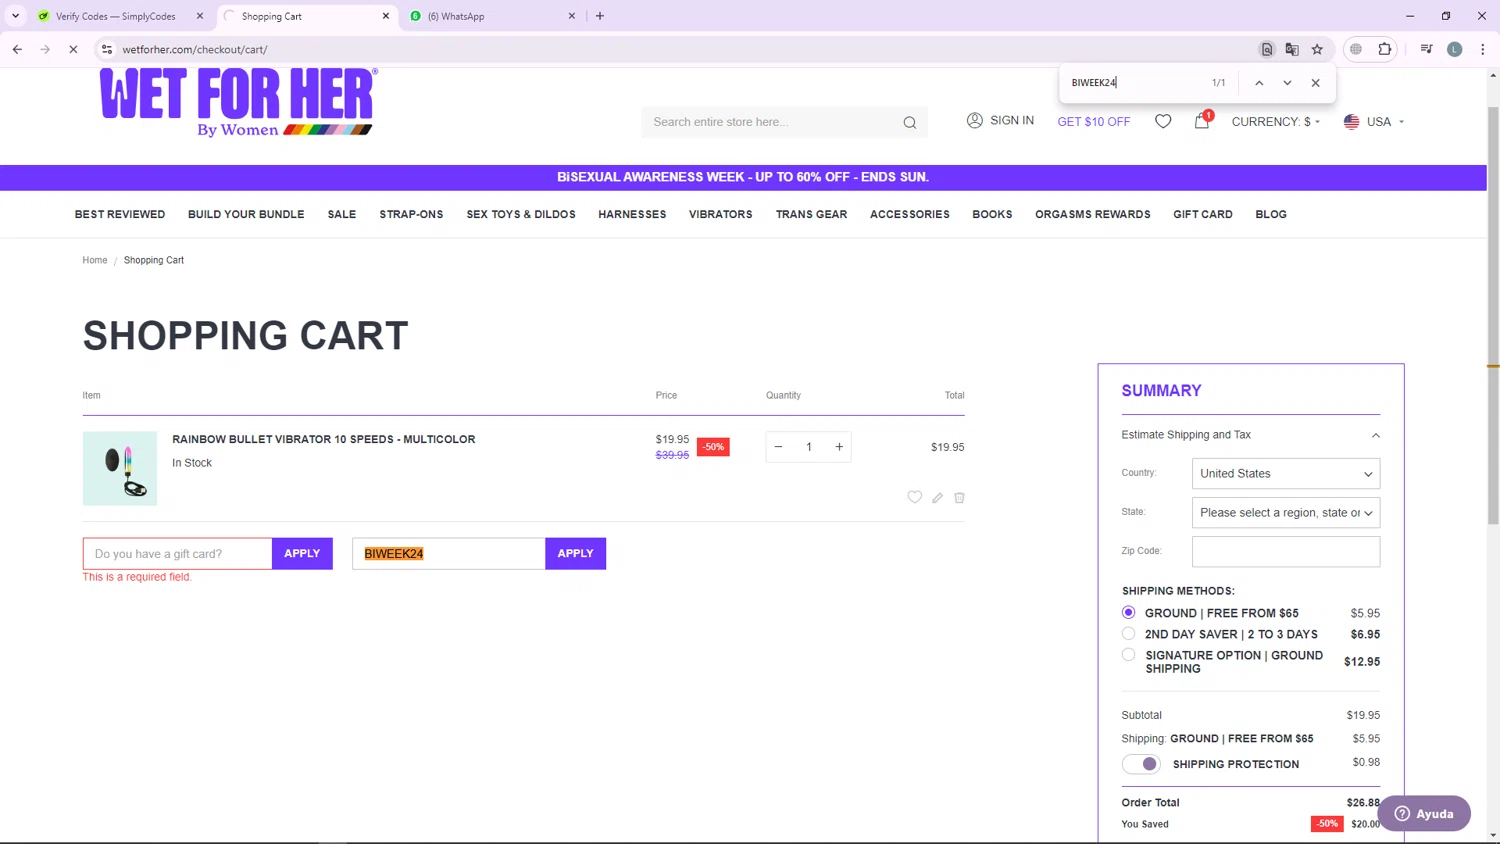
Task: Click the product thumbnail image
Action: pyautogui.click(x=120, y=468)
